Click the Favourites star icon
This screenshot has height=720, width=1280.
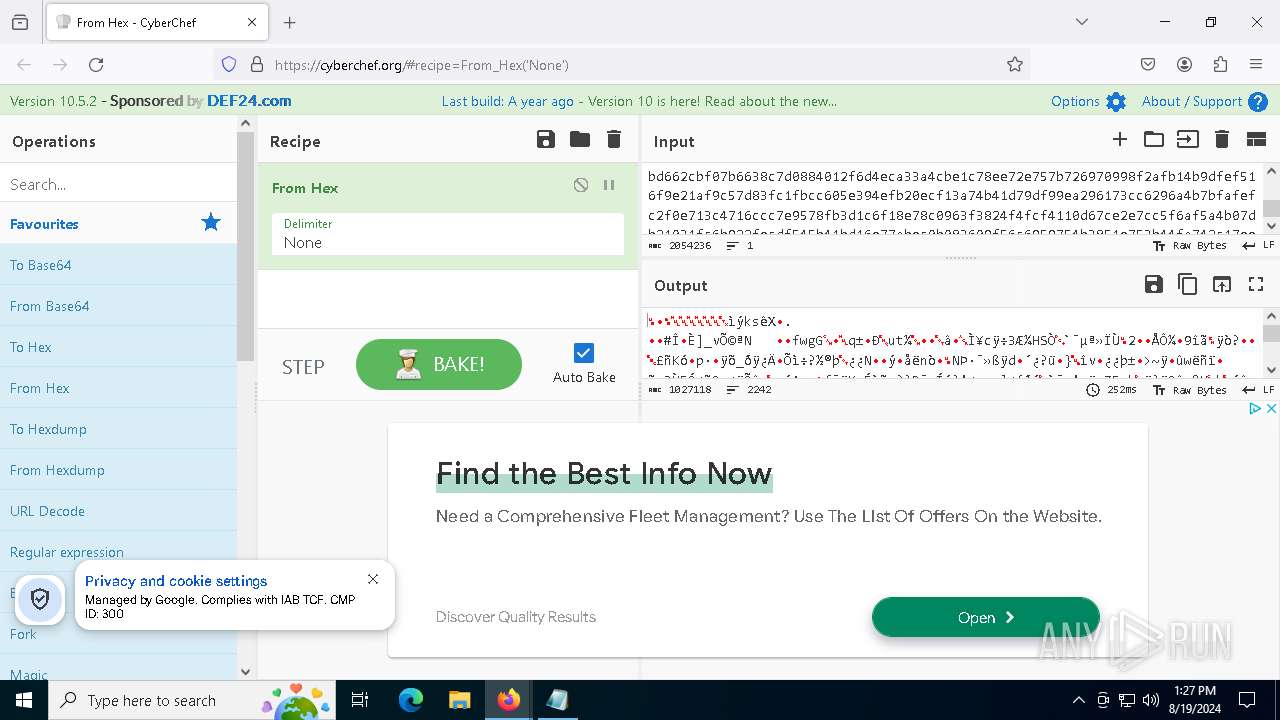tap(211, 222)
